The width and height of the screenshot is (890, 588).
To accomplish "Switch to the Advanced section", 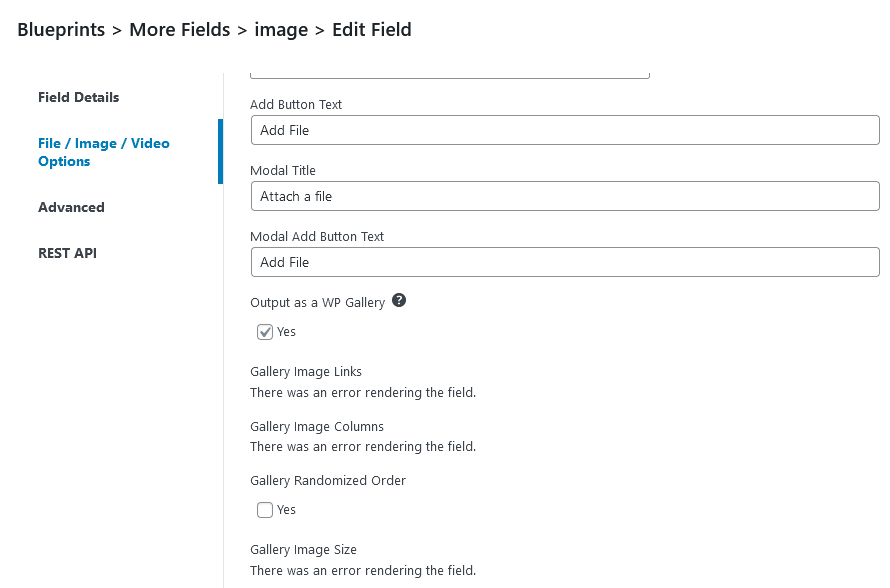I will click(x=71, y=207).
